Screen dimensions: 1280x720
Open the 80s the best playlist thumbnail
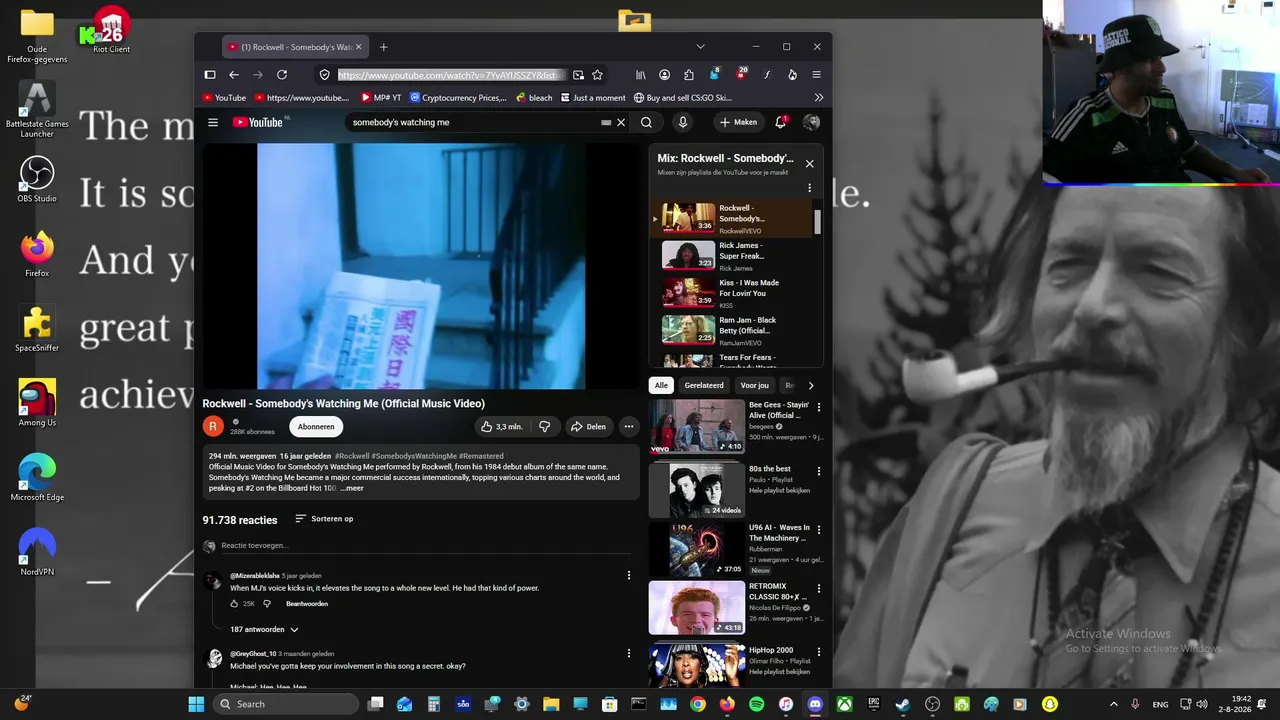(697, 490)
